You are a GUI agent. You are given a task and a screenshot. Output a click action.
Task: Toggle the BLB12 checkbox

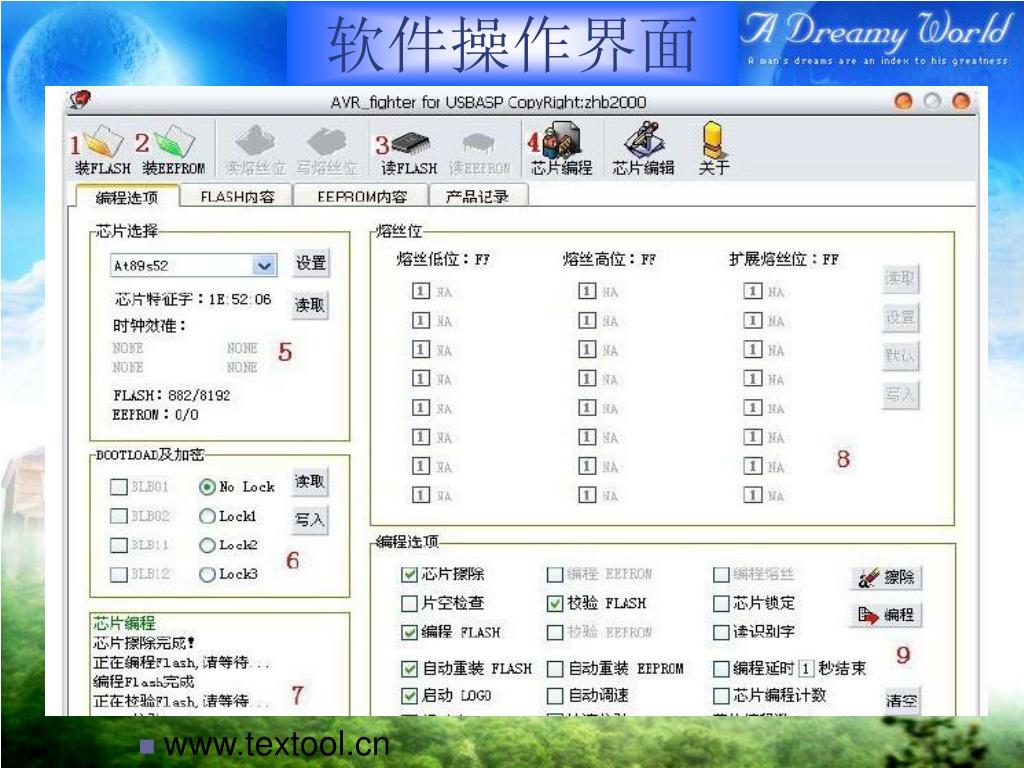[119, 574]
